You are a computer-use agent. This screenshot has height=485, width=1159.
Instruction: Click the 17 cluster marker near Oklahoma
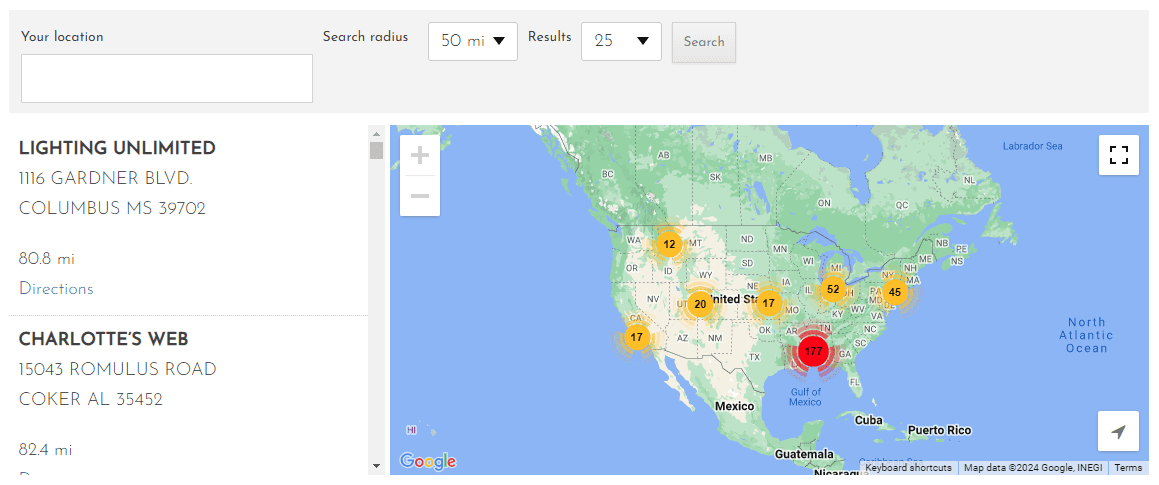768,303
